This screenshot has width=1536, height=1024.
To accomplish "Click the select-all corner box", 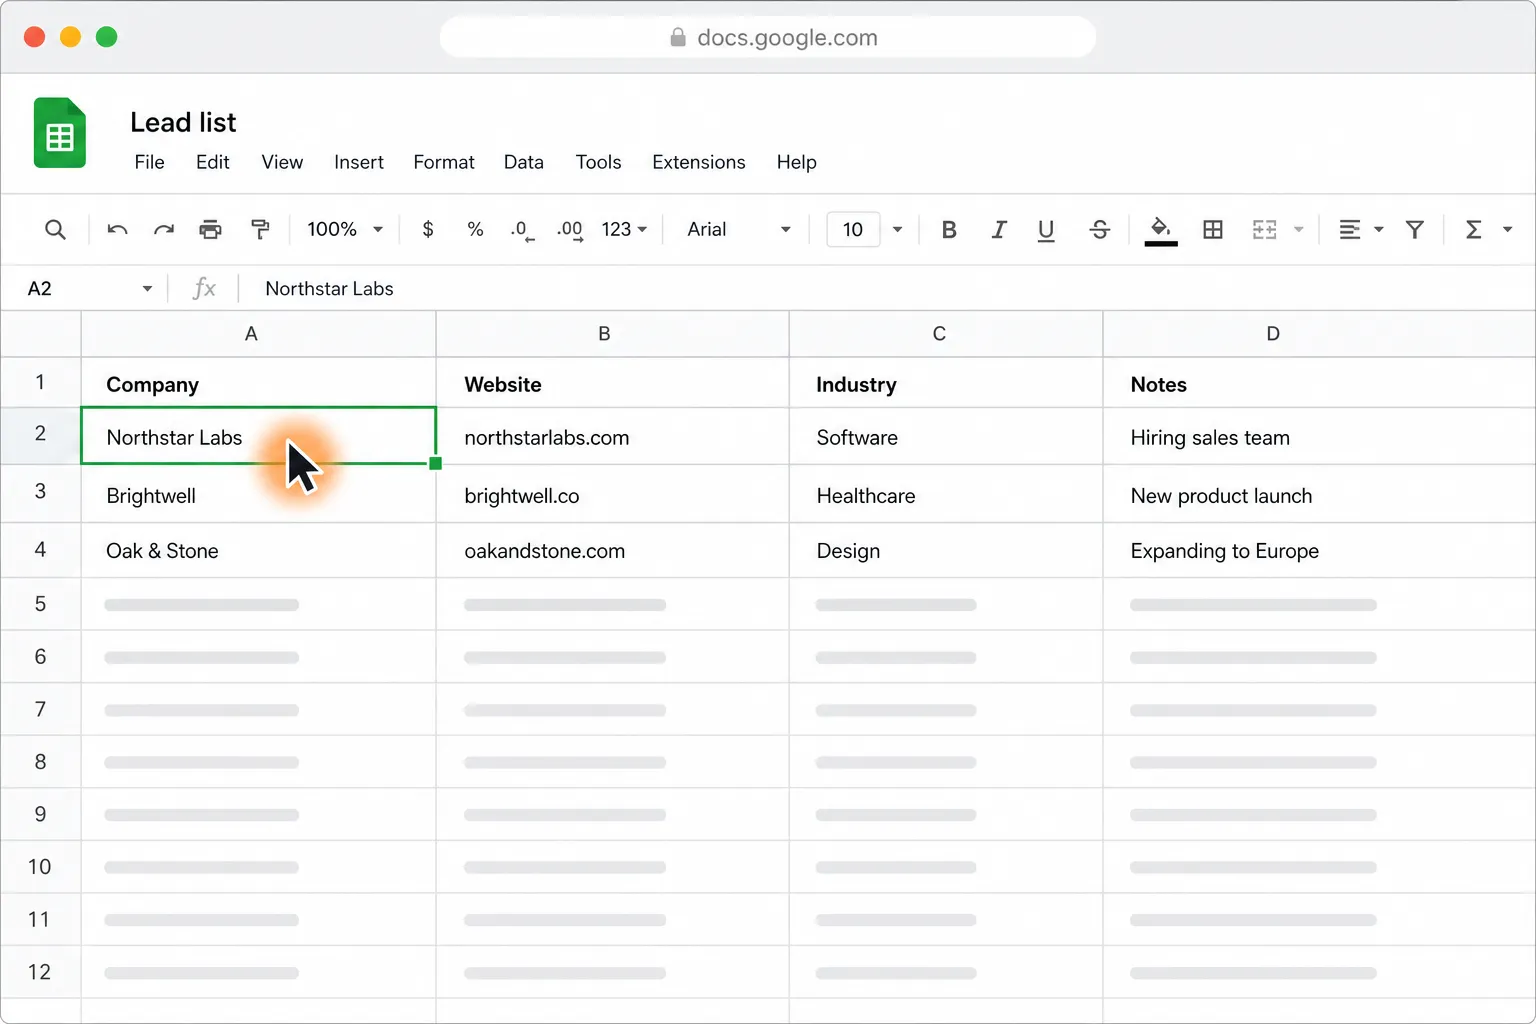I will 40,334.
